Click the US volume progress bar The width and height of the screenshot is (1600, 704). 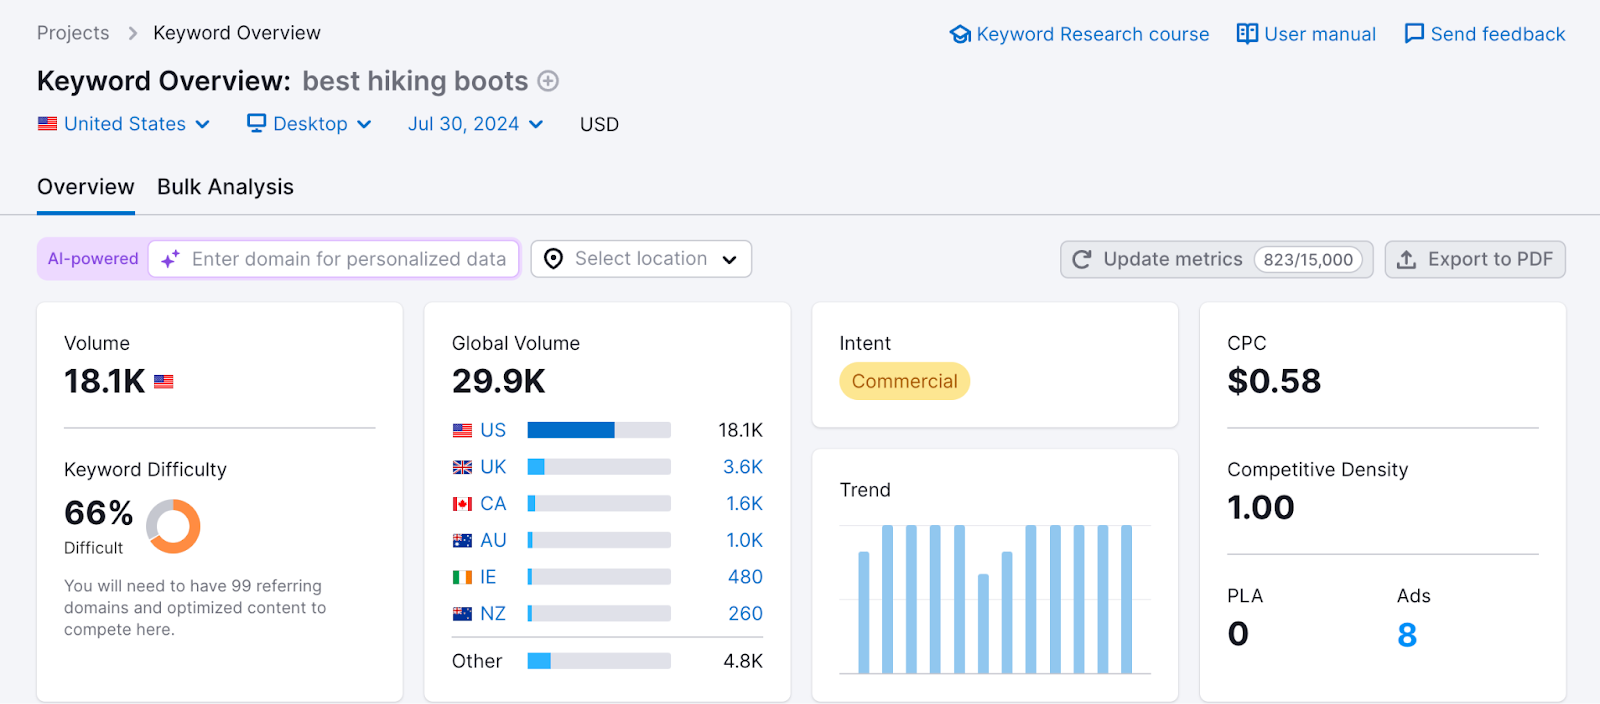(x=598, y=430)
